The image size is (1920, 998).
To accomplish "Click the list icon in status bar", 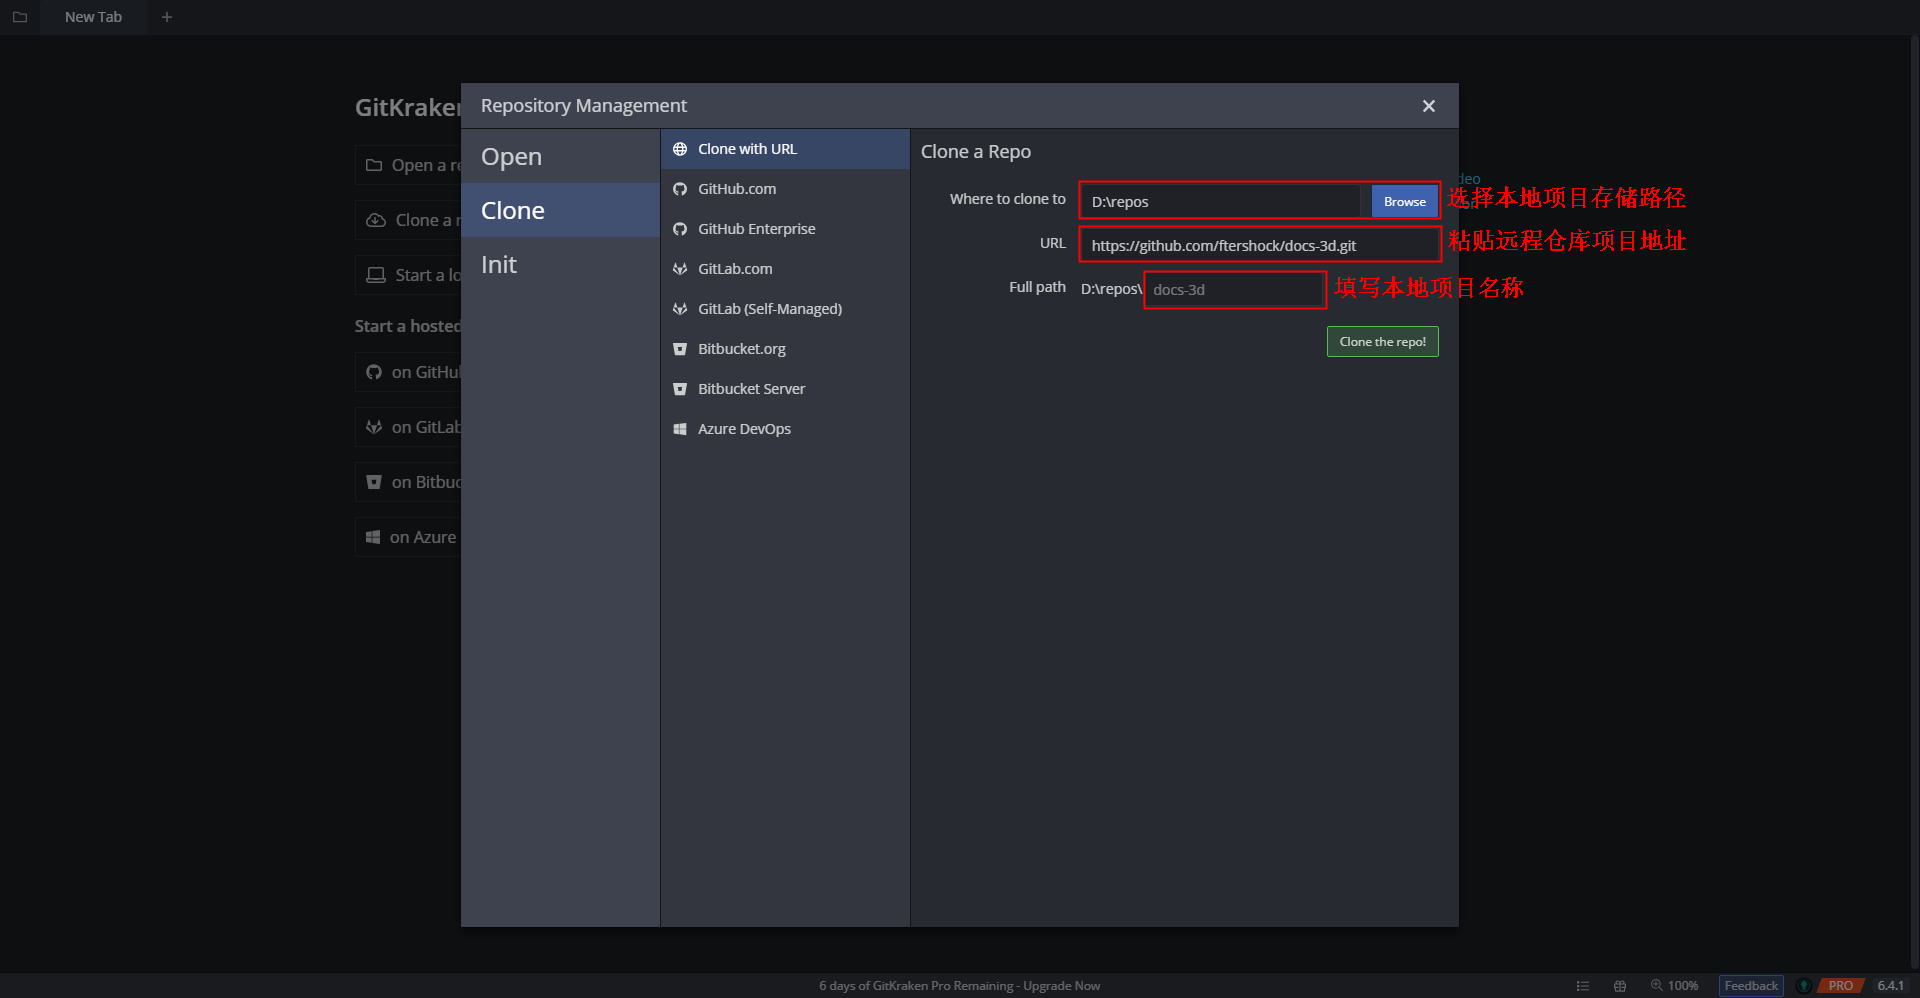I will 1582,986.
